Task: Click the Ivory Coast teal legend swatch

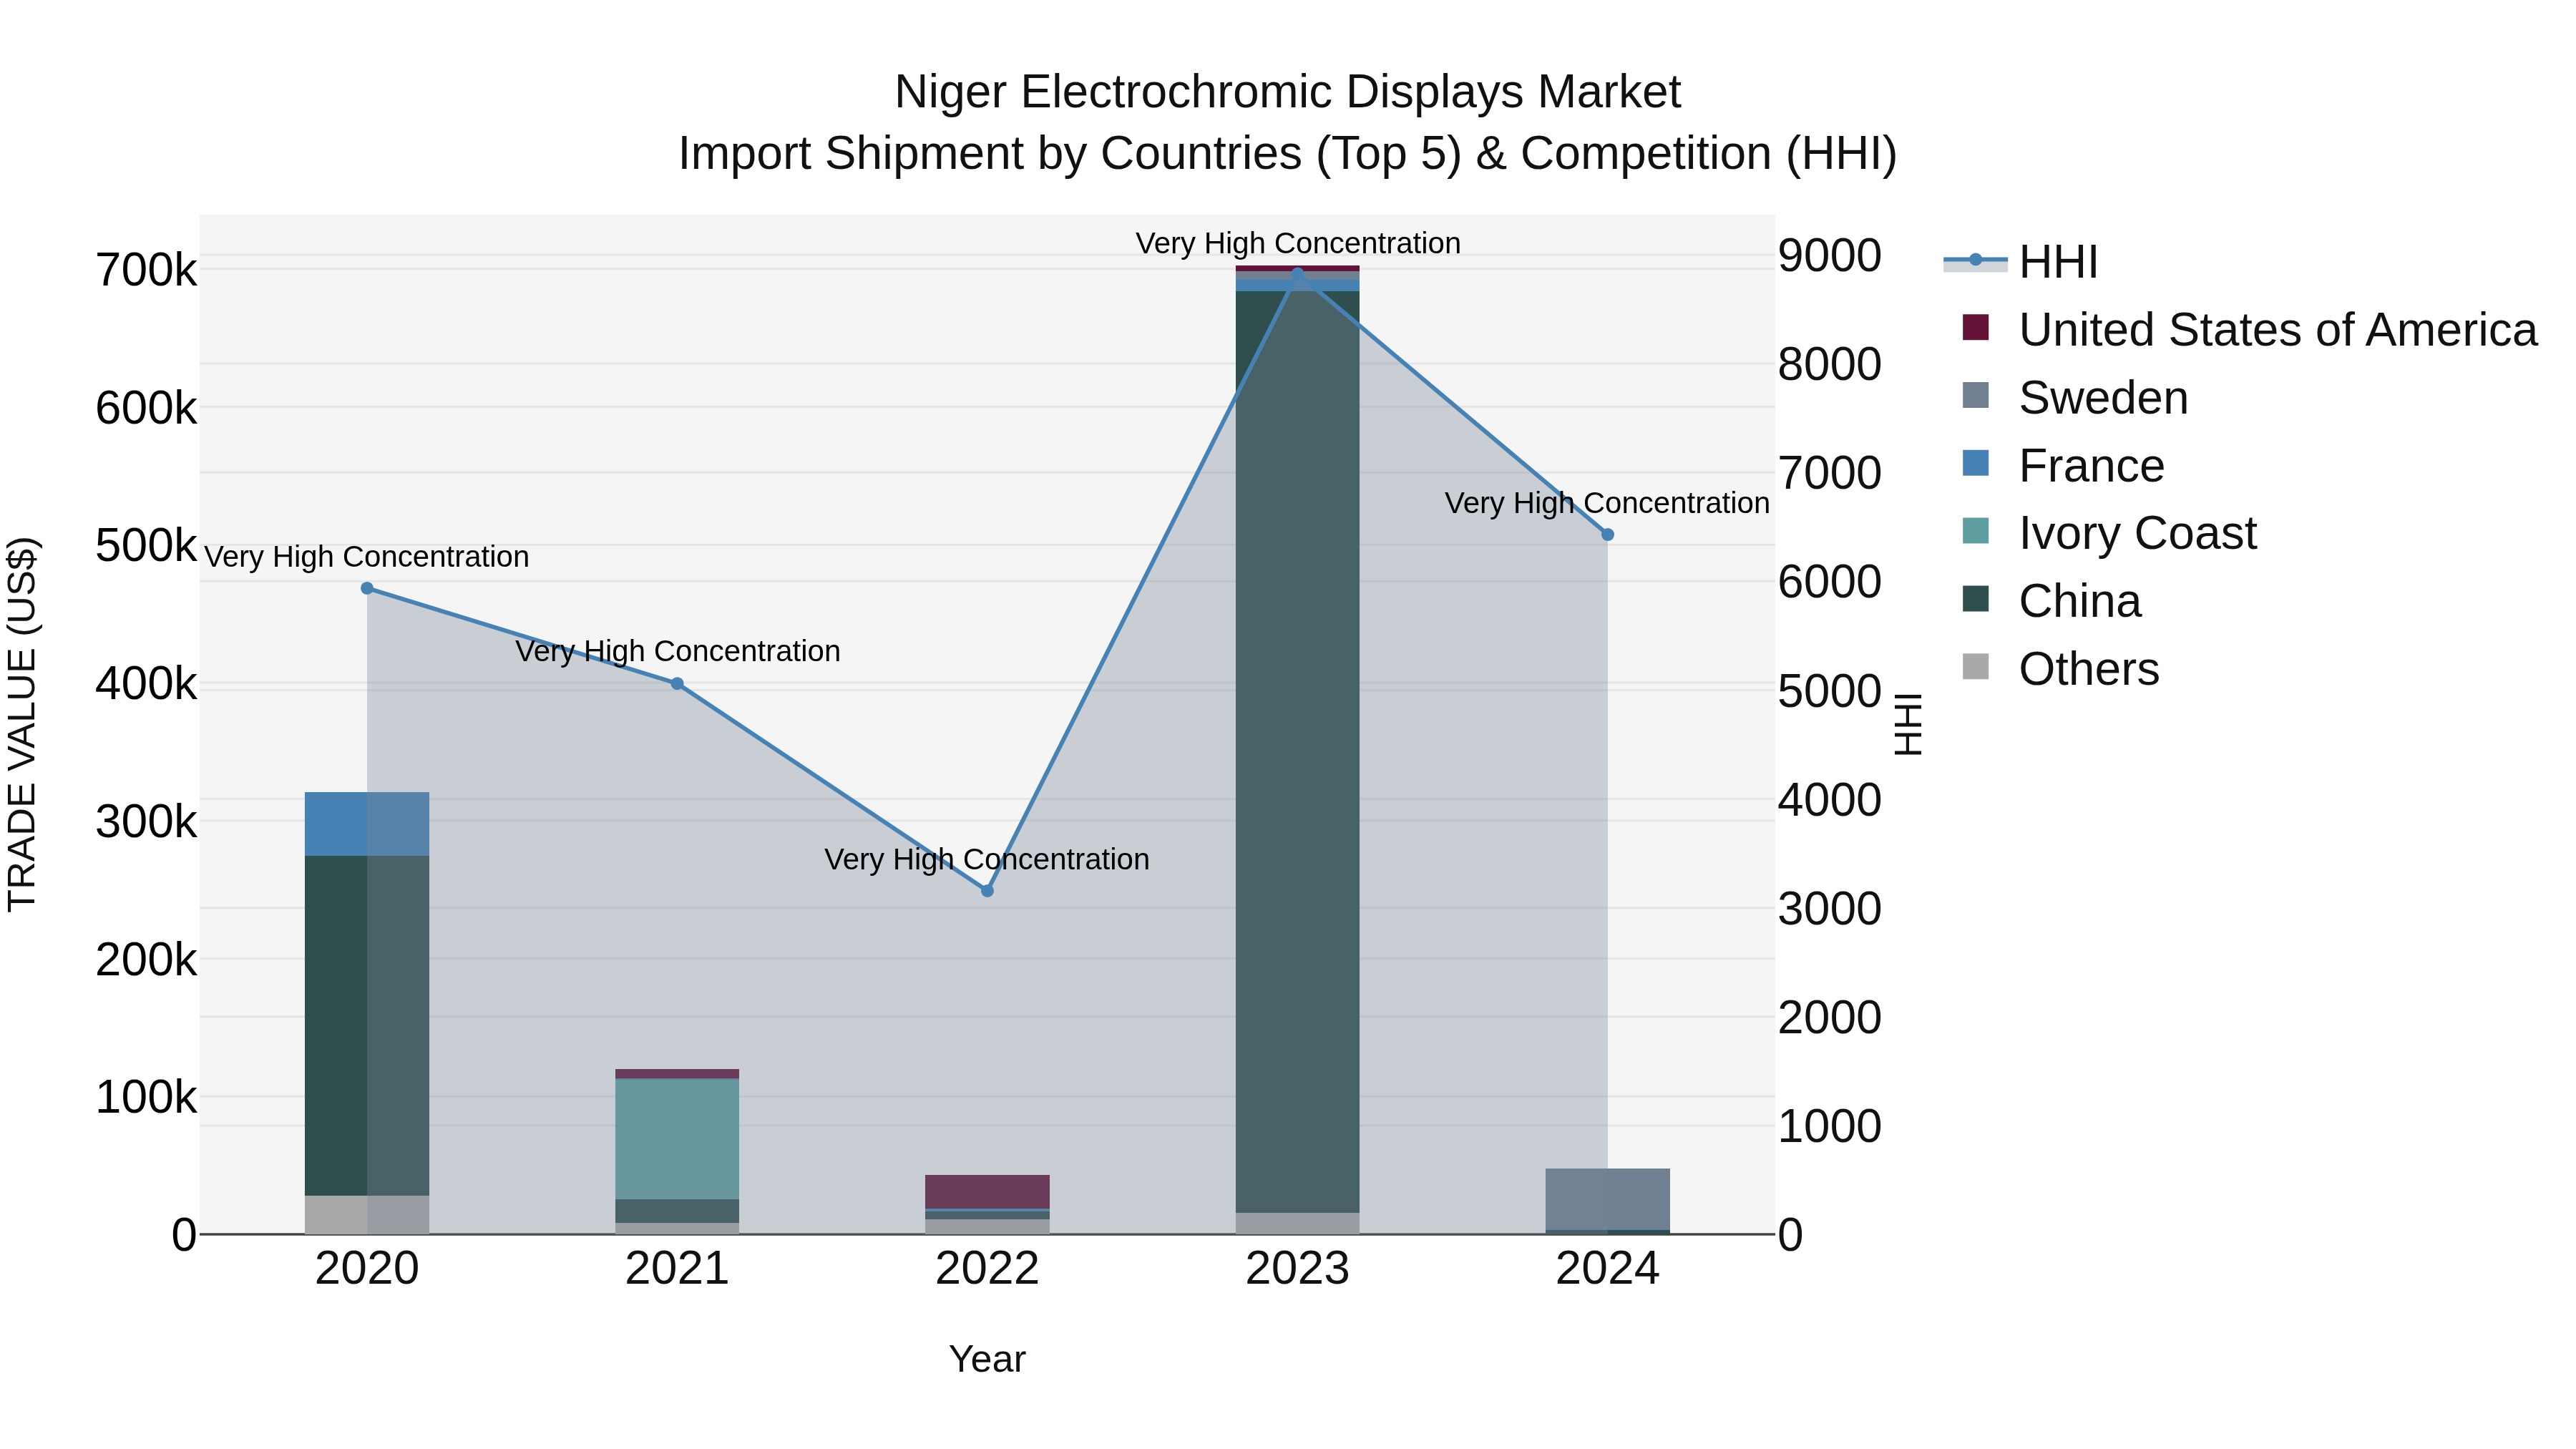Action: pyautogui.click(x=1976, y=530)
